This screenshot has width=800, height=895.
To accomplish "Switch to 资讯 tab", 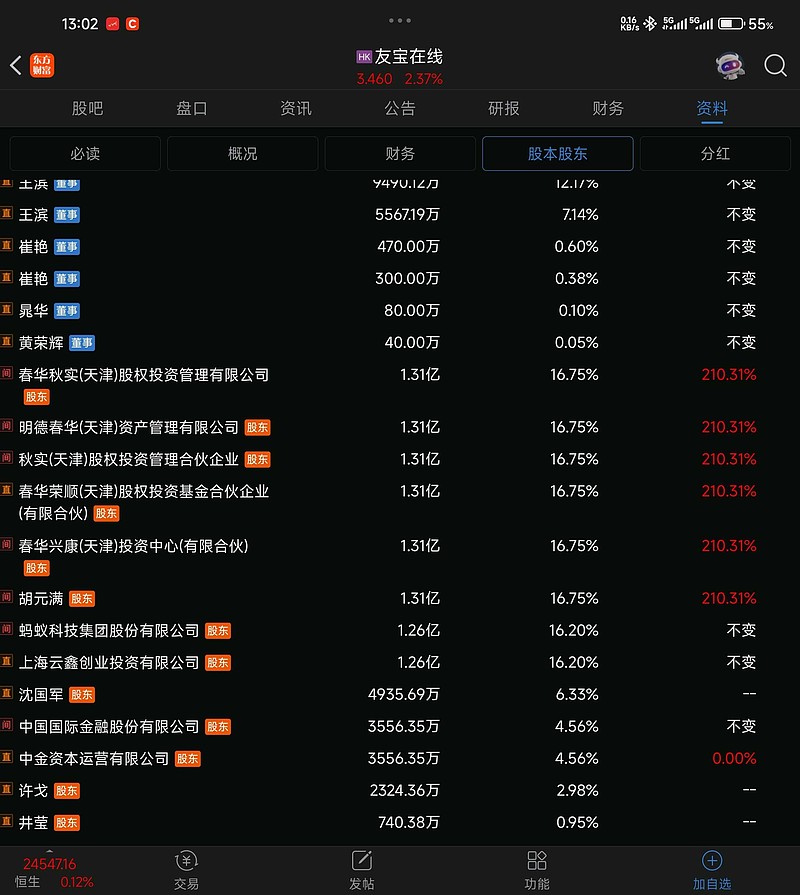I will (296, 108).
